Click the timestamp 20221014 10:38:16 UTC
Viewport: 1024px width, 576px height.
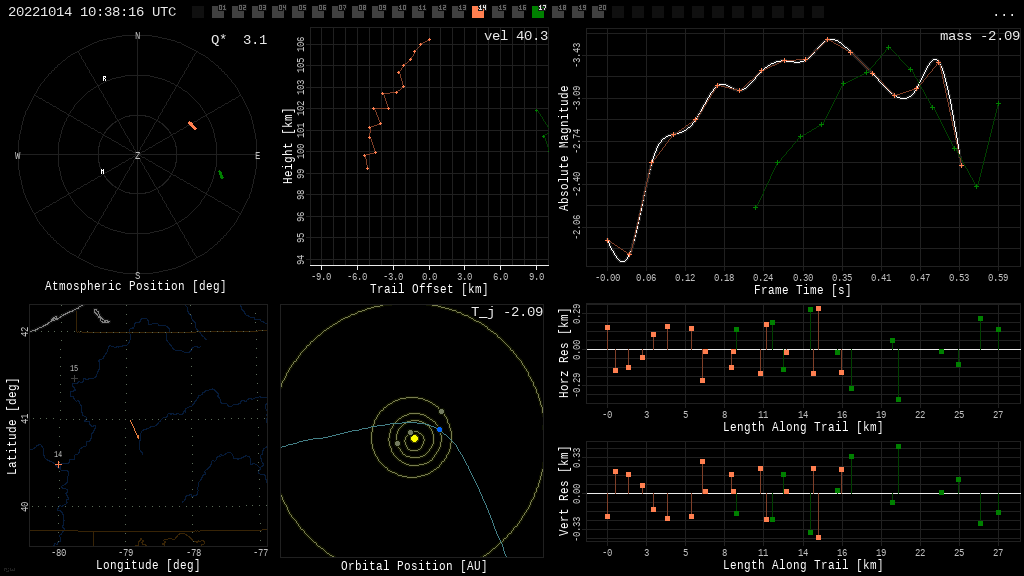point(92,12)
